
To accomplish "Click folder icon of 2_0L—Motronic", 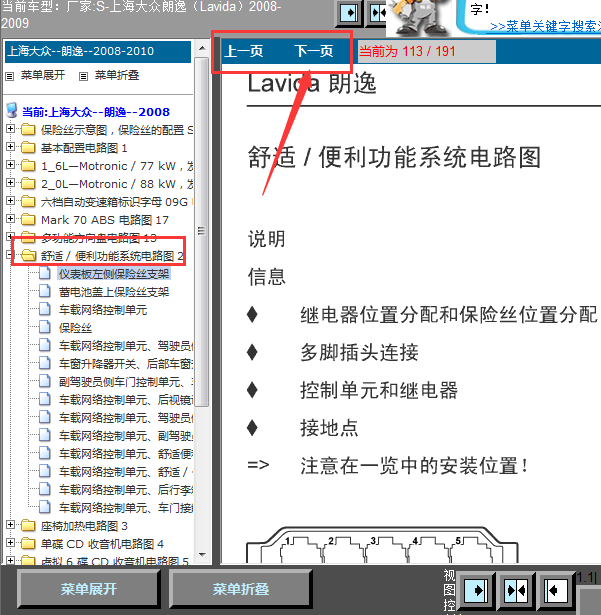I will (x=28, y=183).
